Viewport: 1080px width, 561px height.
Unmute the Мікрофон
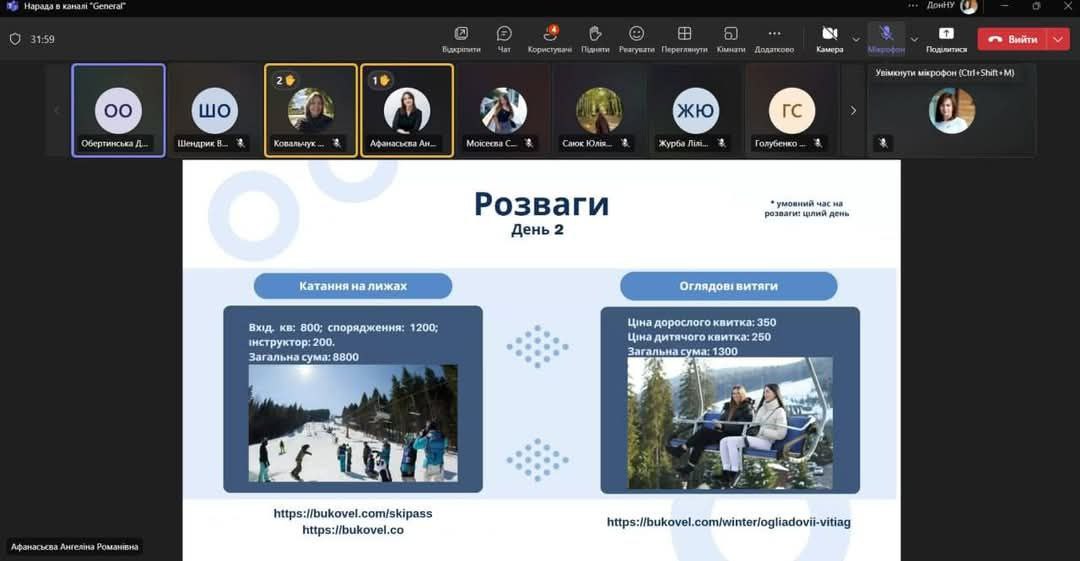pos(886,39)
